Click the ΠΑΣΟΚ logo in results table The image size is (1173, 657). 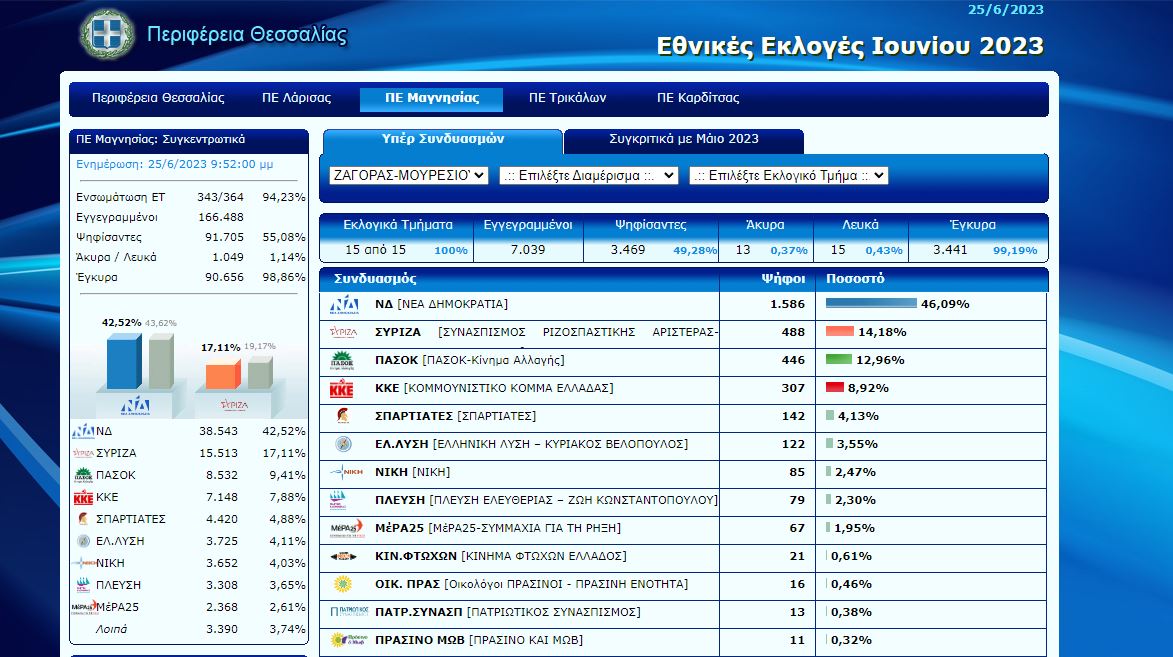342,361
